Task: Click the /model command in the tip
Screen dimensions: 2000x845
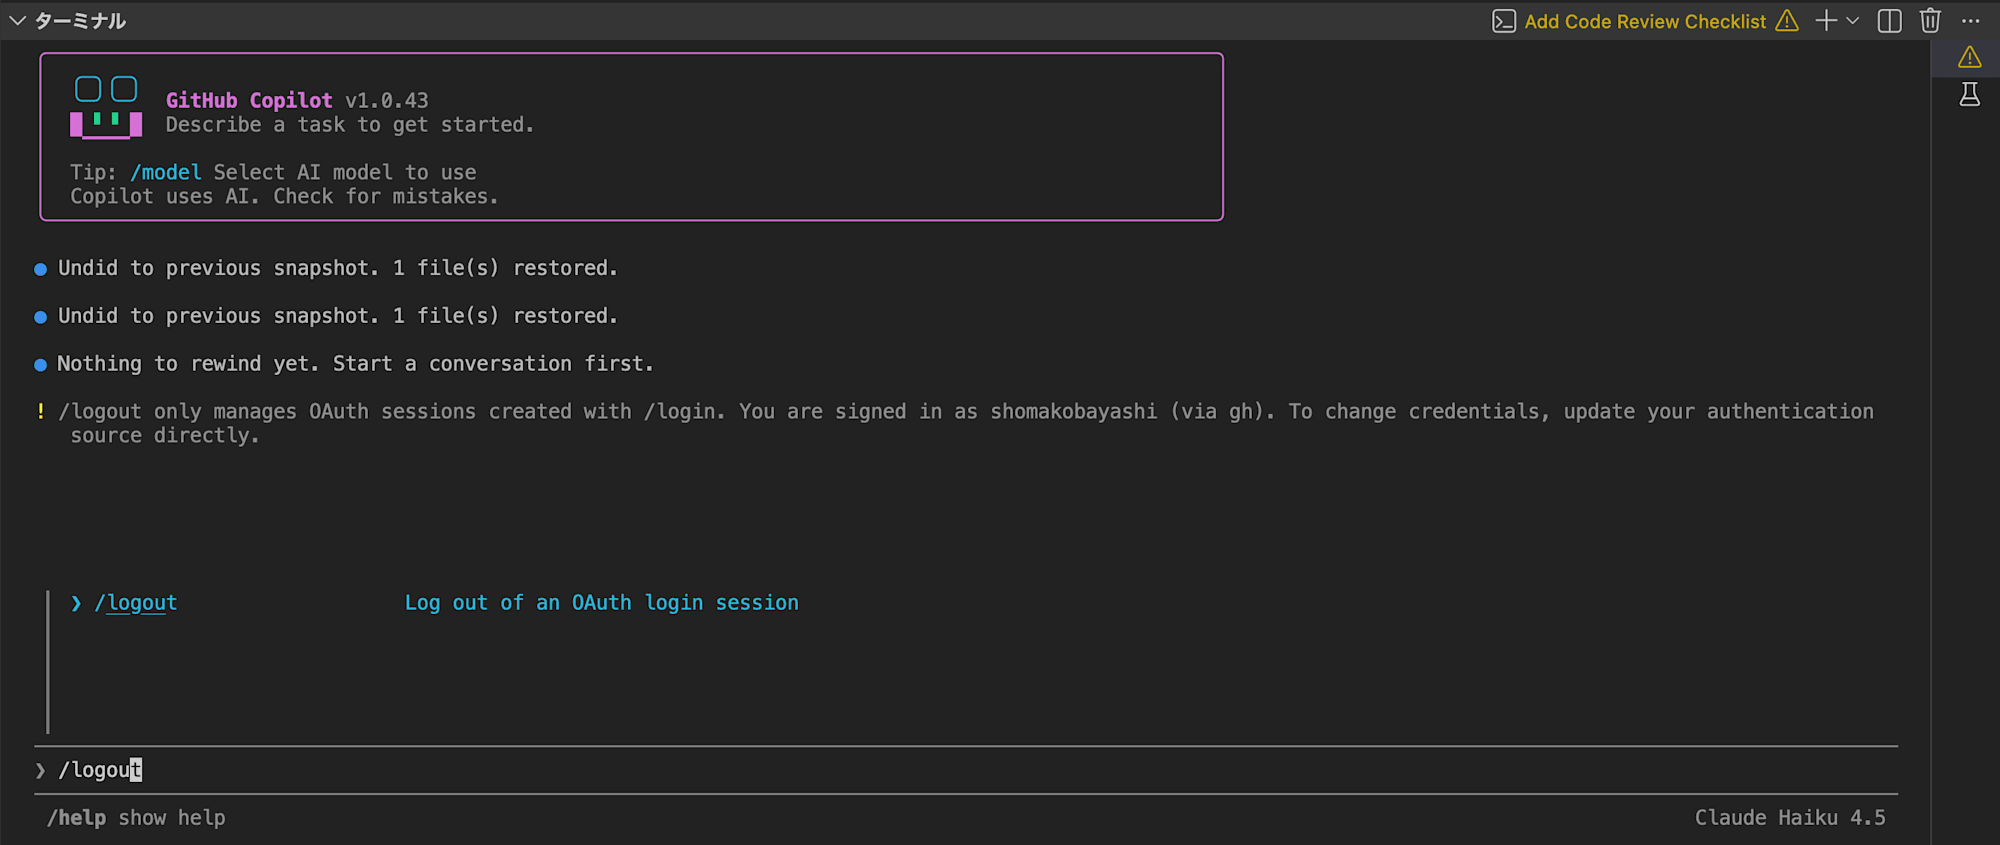Action: click(x=166, y=172)
